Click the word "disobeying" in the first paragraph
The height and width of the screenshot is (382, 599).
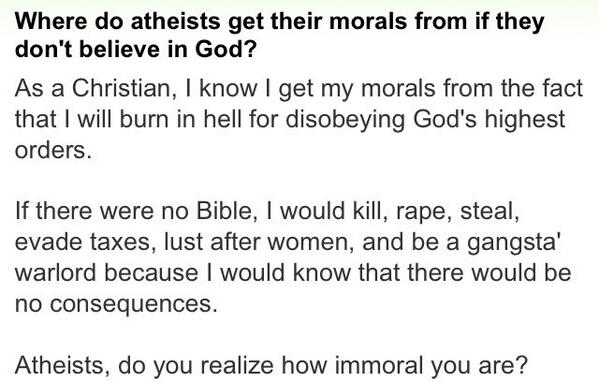coord(345,120)
